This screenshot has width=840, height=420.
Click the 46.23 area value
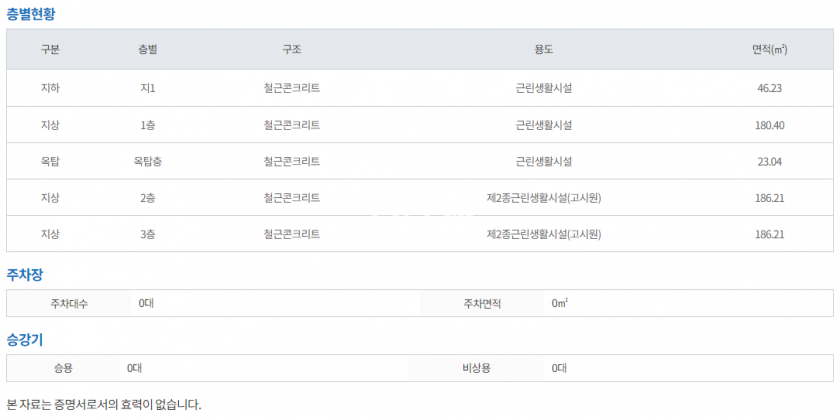pos(769,88)
